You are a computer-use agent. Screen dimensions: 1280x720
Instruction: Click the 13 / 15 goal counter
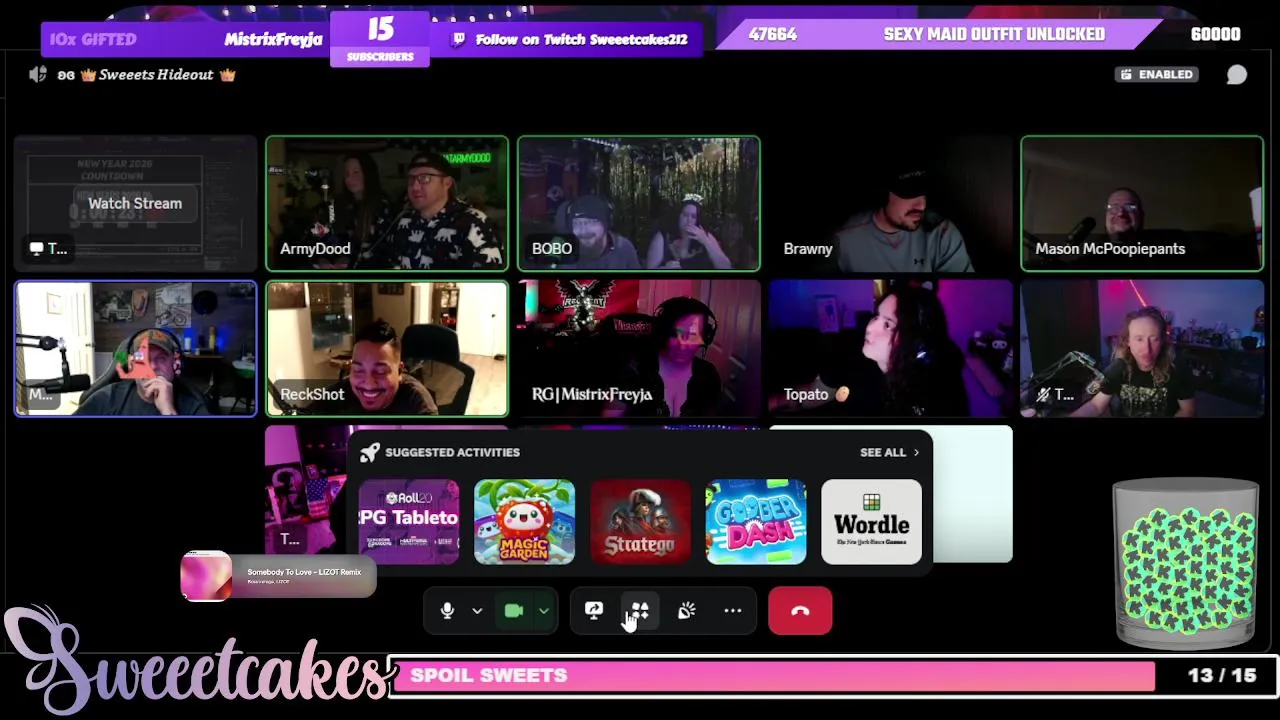coord(1221,676)
